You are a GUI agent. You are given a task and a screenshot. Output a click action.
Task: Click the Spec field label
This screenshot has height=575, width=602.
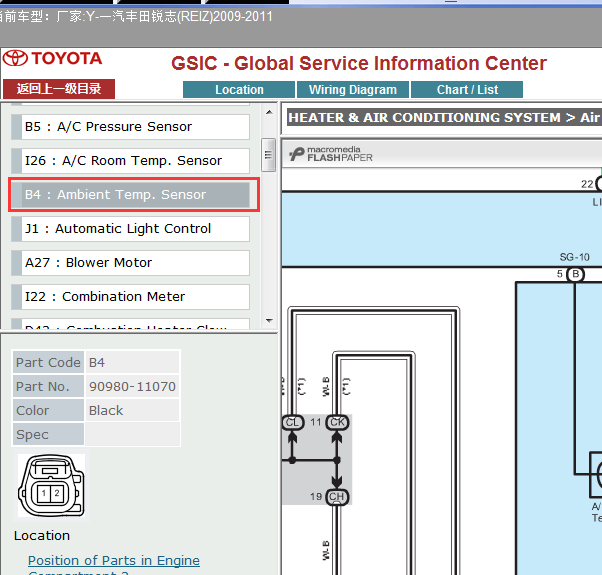tap(48, 434)
